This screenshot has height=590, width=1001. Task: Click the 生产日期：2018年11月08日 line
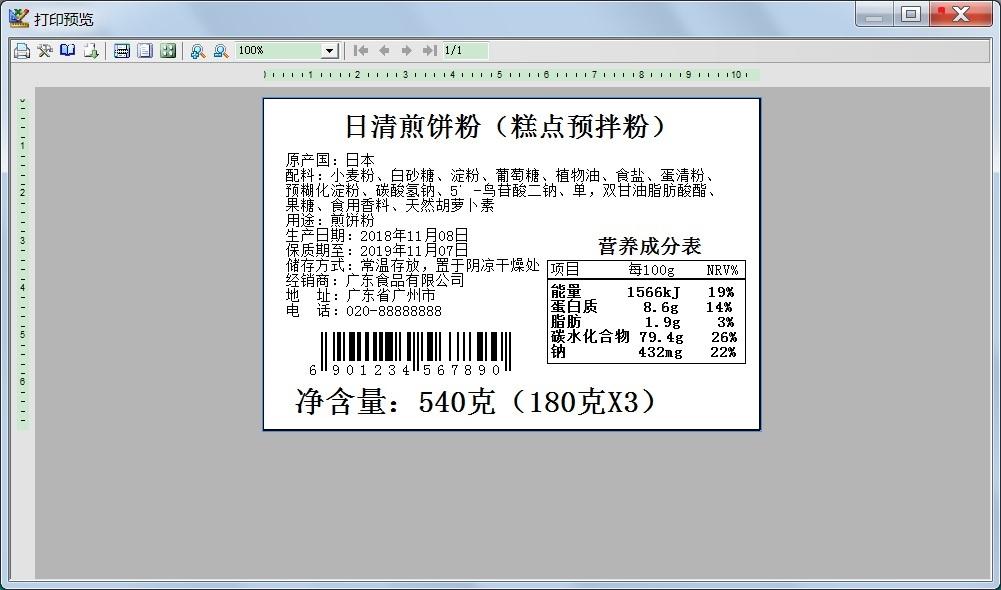coord(377,236)
